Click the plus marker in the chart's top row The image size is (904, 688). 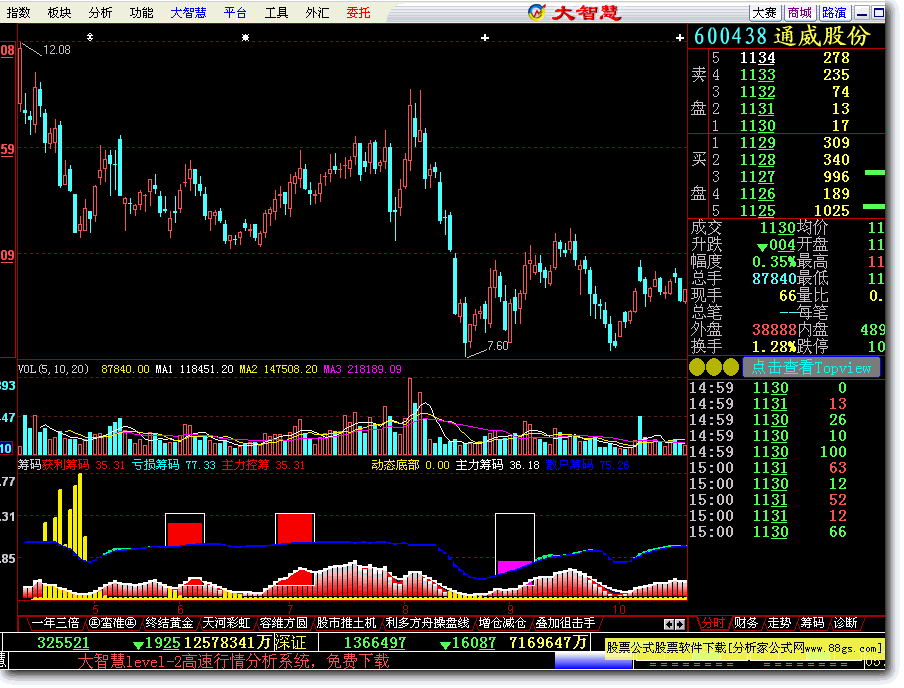[x=485, y=37]
